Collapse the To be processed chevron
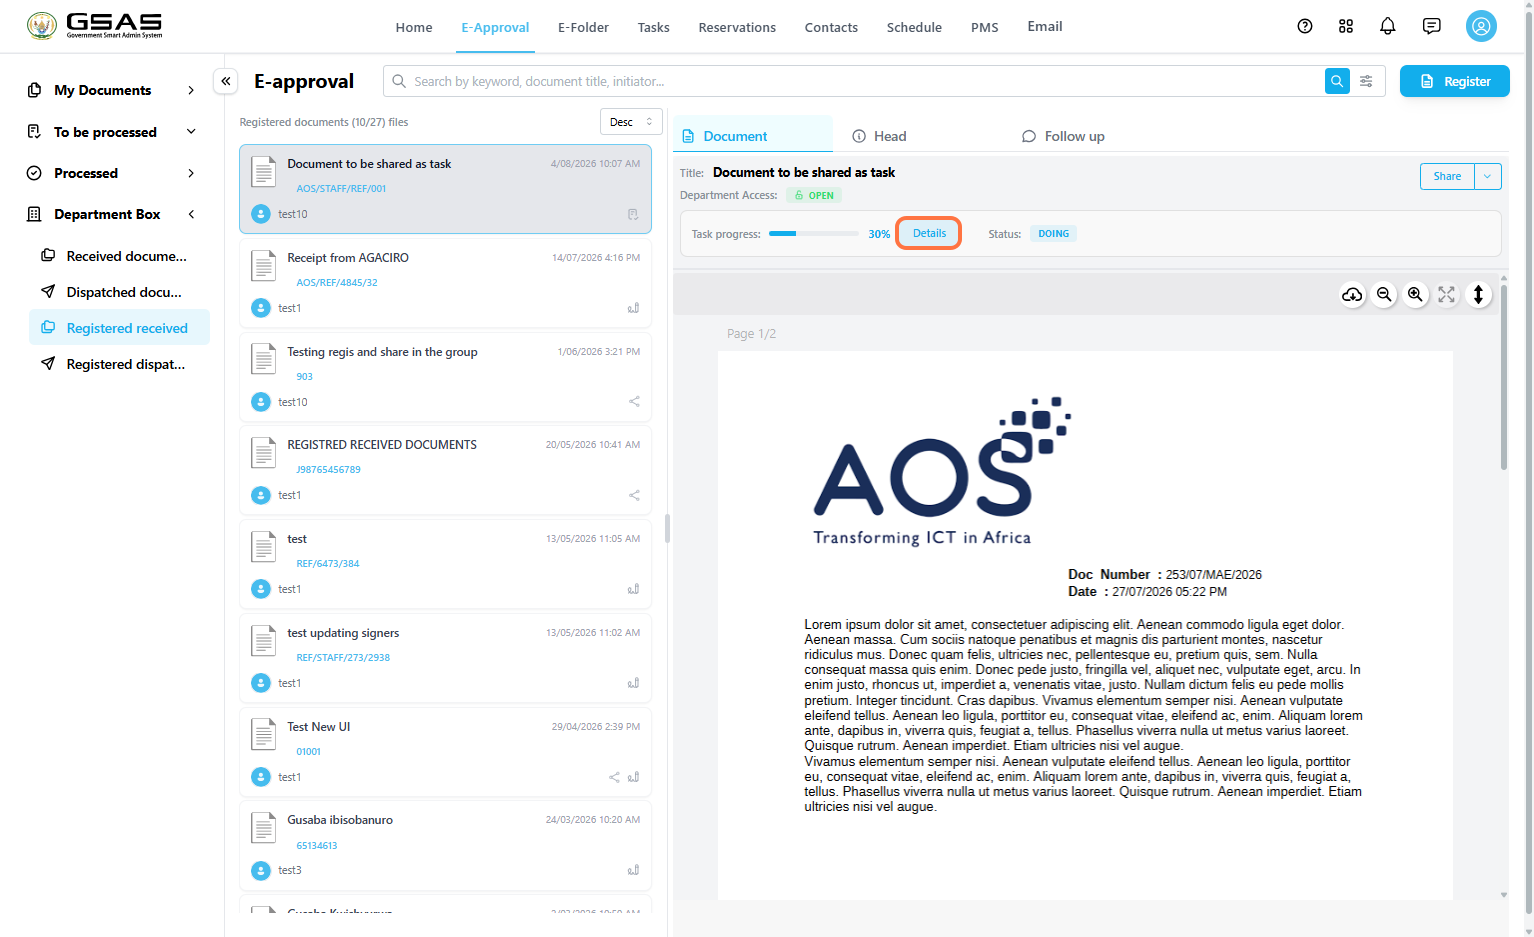 [191, 132]
